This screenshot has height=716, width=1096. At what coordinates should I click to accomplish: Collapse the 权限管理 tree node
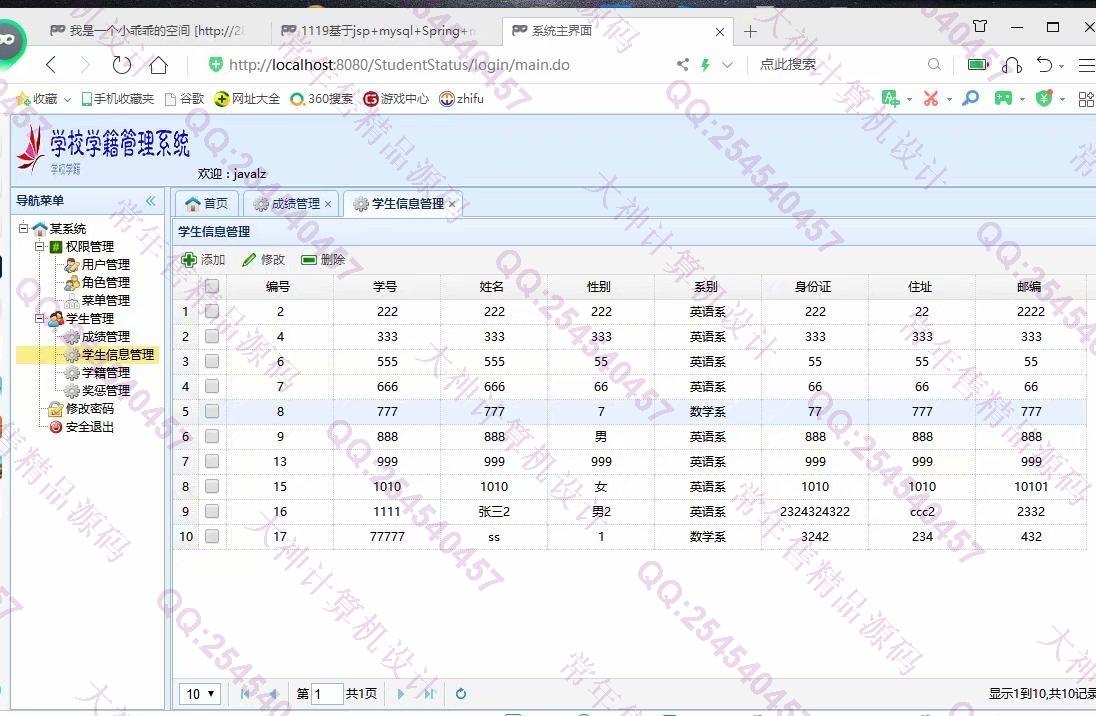(x=40, y=246)
